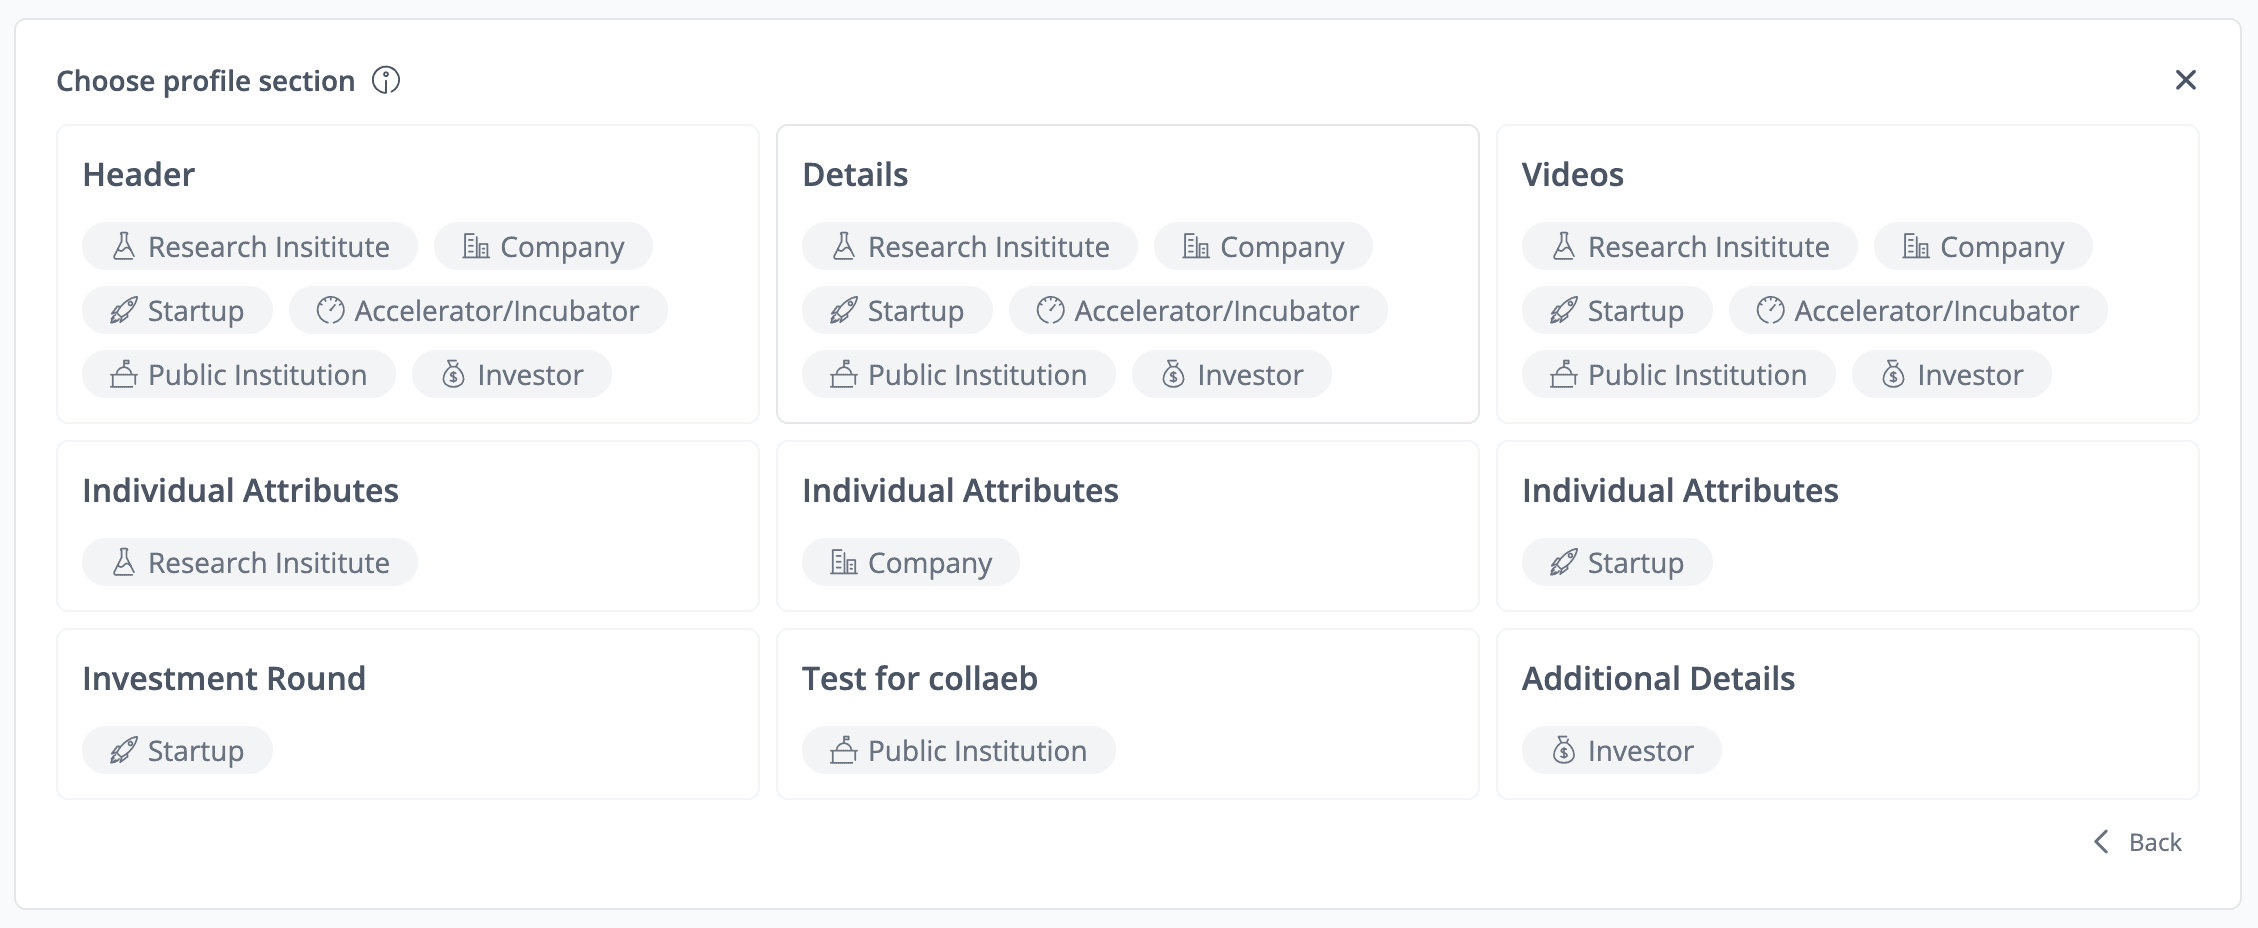Screen dimensions: 2258x928
Task: Select Investment Round section card
Action: (x=407, y=713)
